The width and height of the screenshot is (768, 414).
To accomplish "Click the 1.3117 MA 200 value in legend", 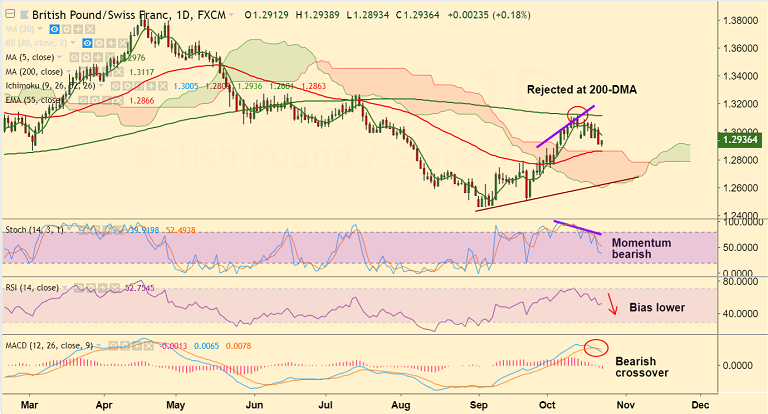I will [142, 72].
